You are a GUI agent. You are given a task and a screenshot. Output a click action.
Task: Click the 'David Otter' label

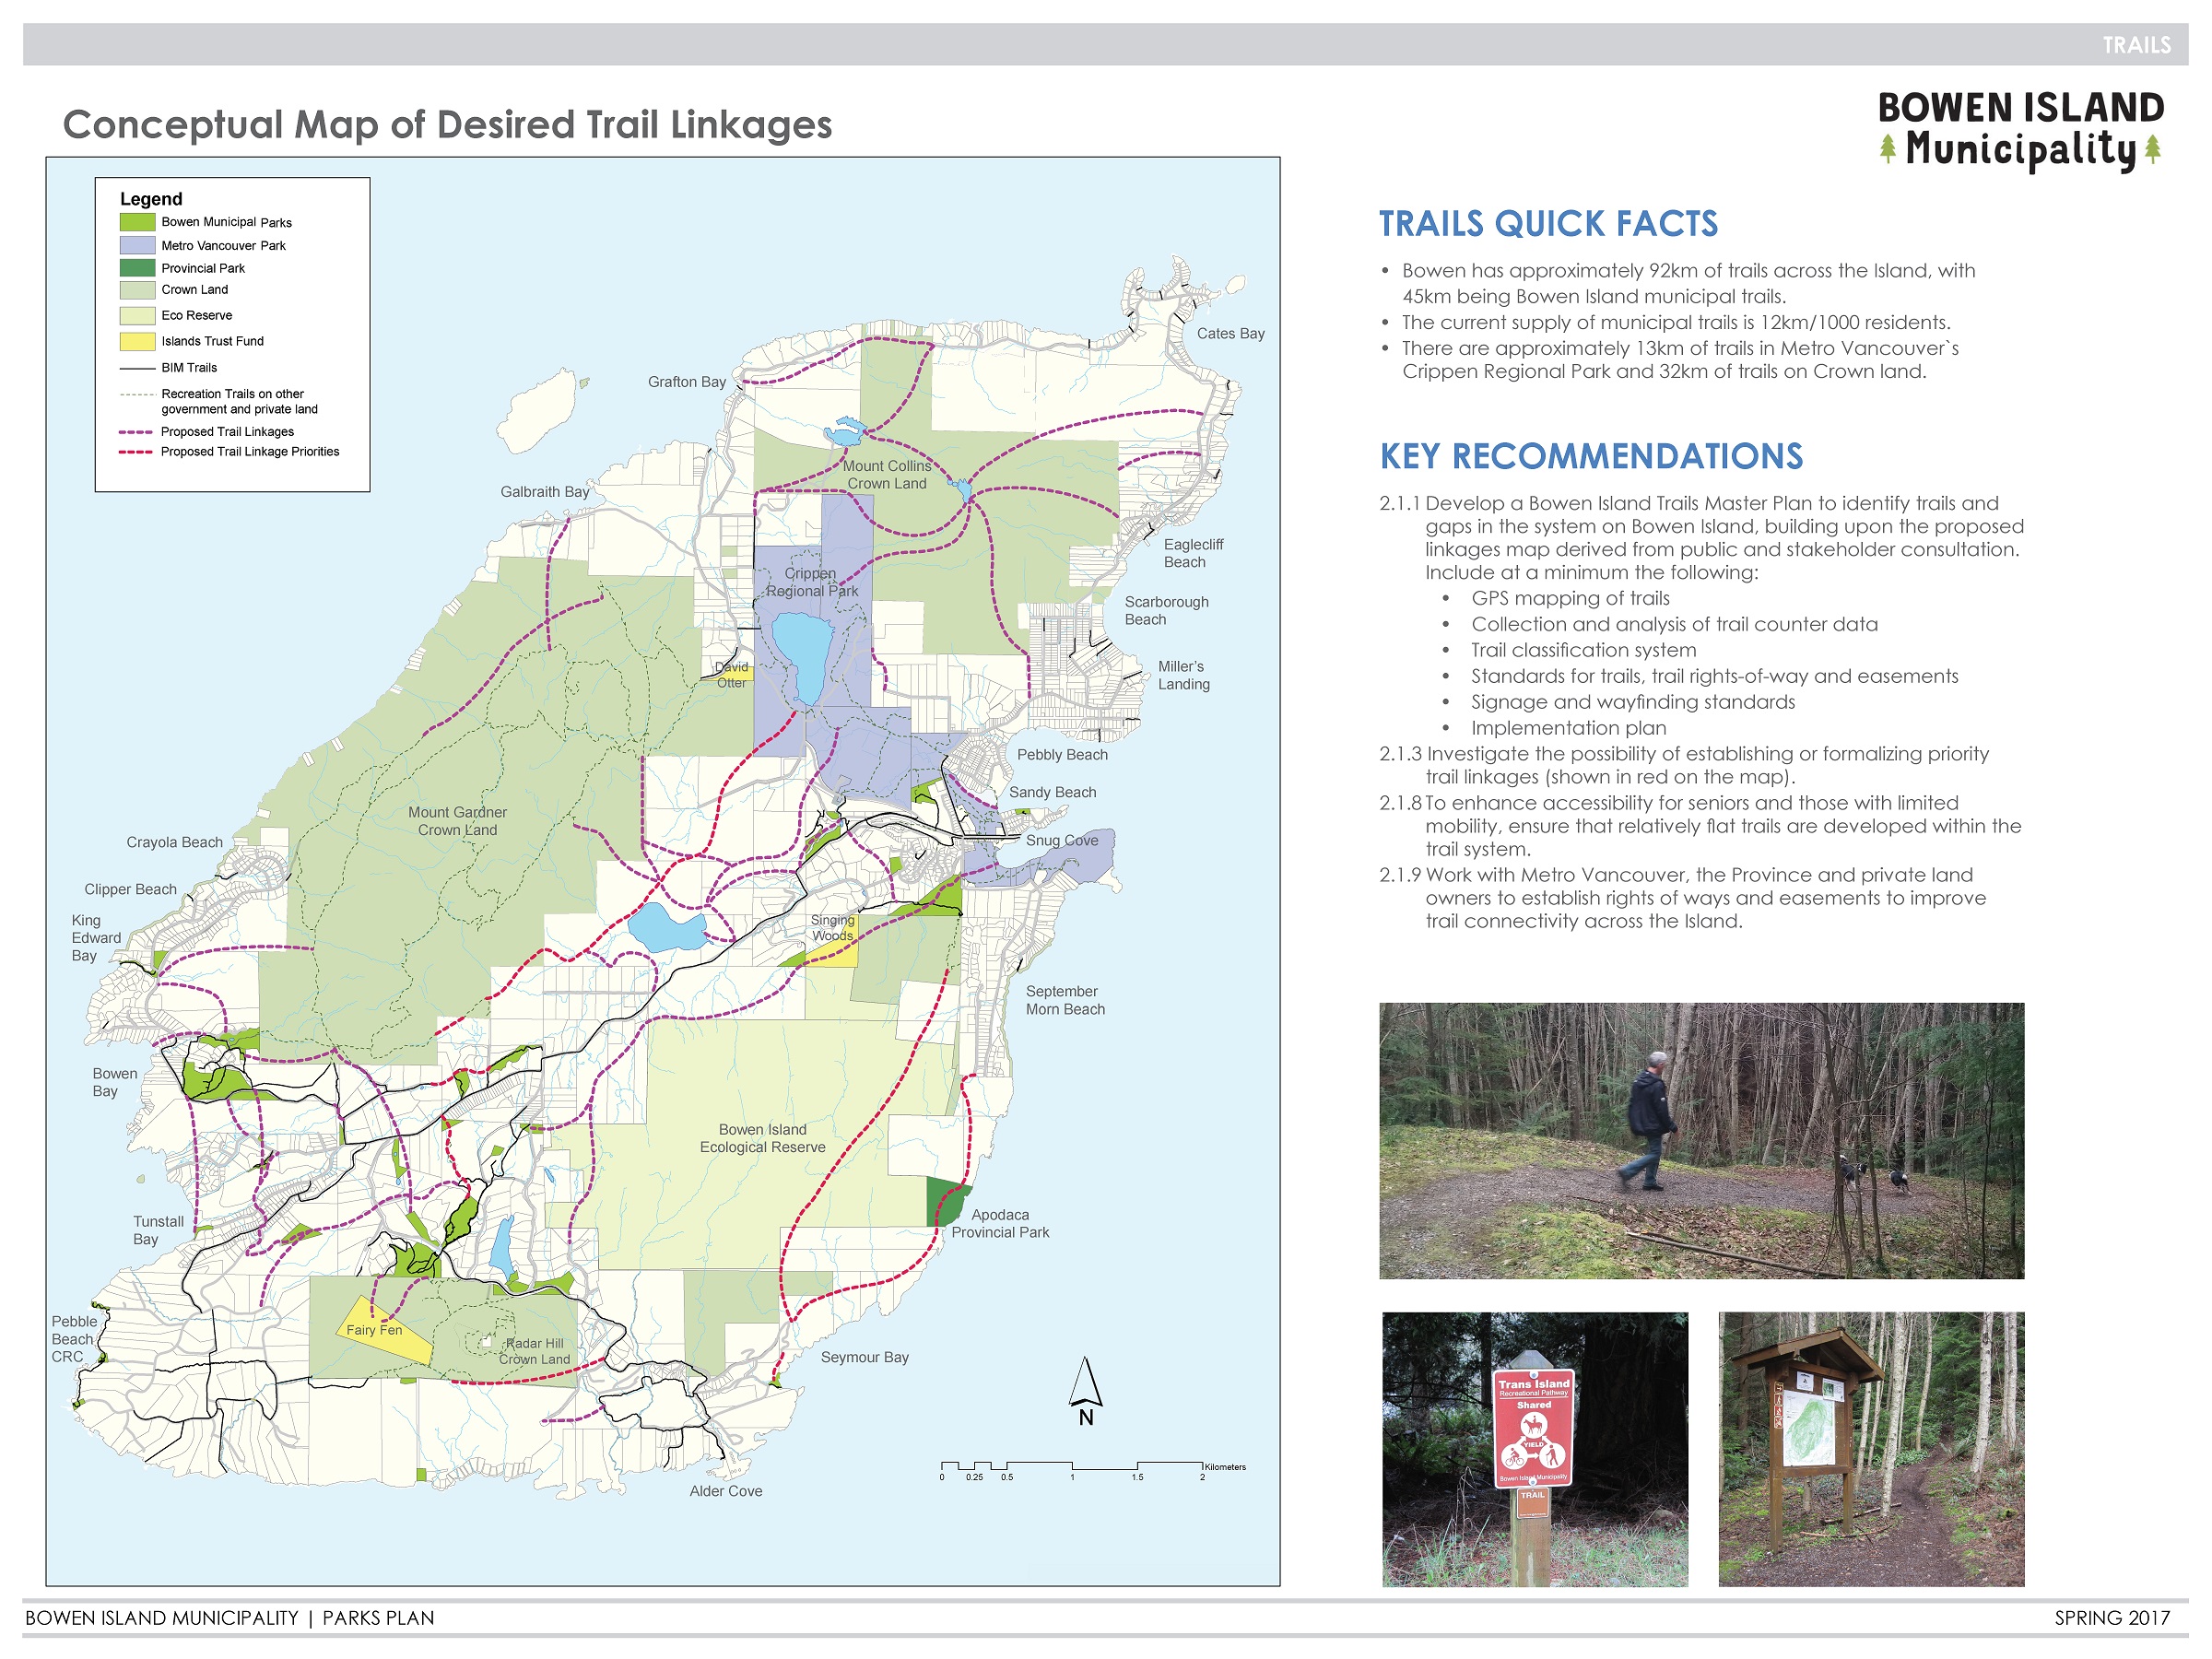click(731, 675)
